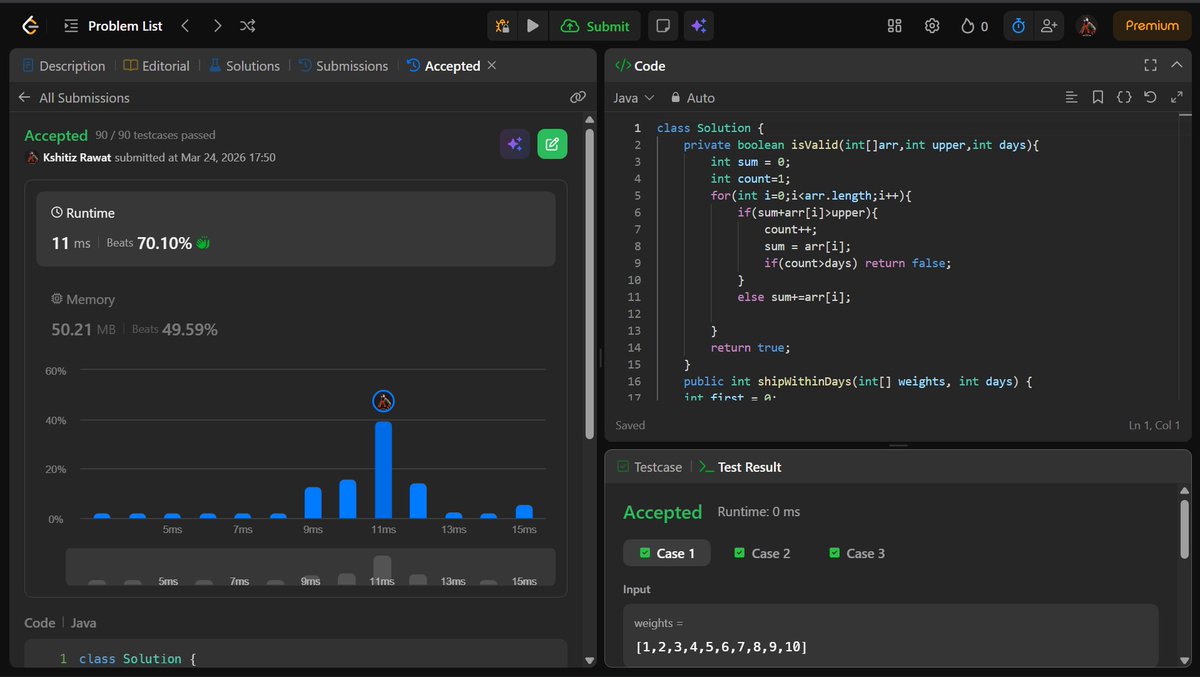The height and width of the screenshot is (677, 1200).
Task: Open the user profile avatar
Action: (x=1087, y=26)
